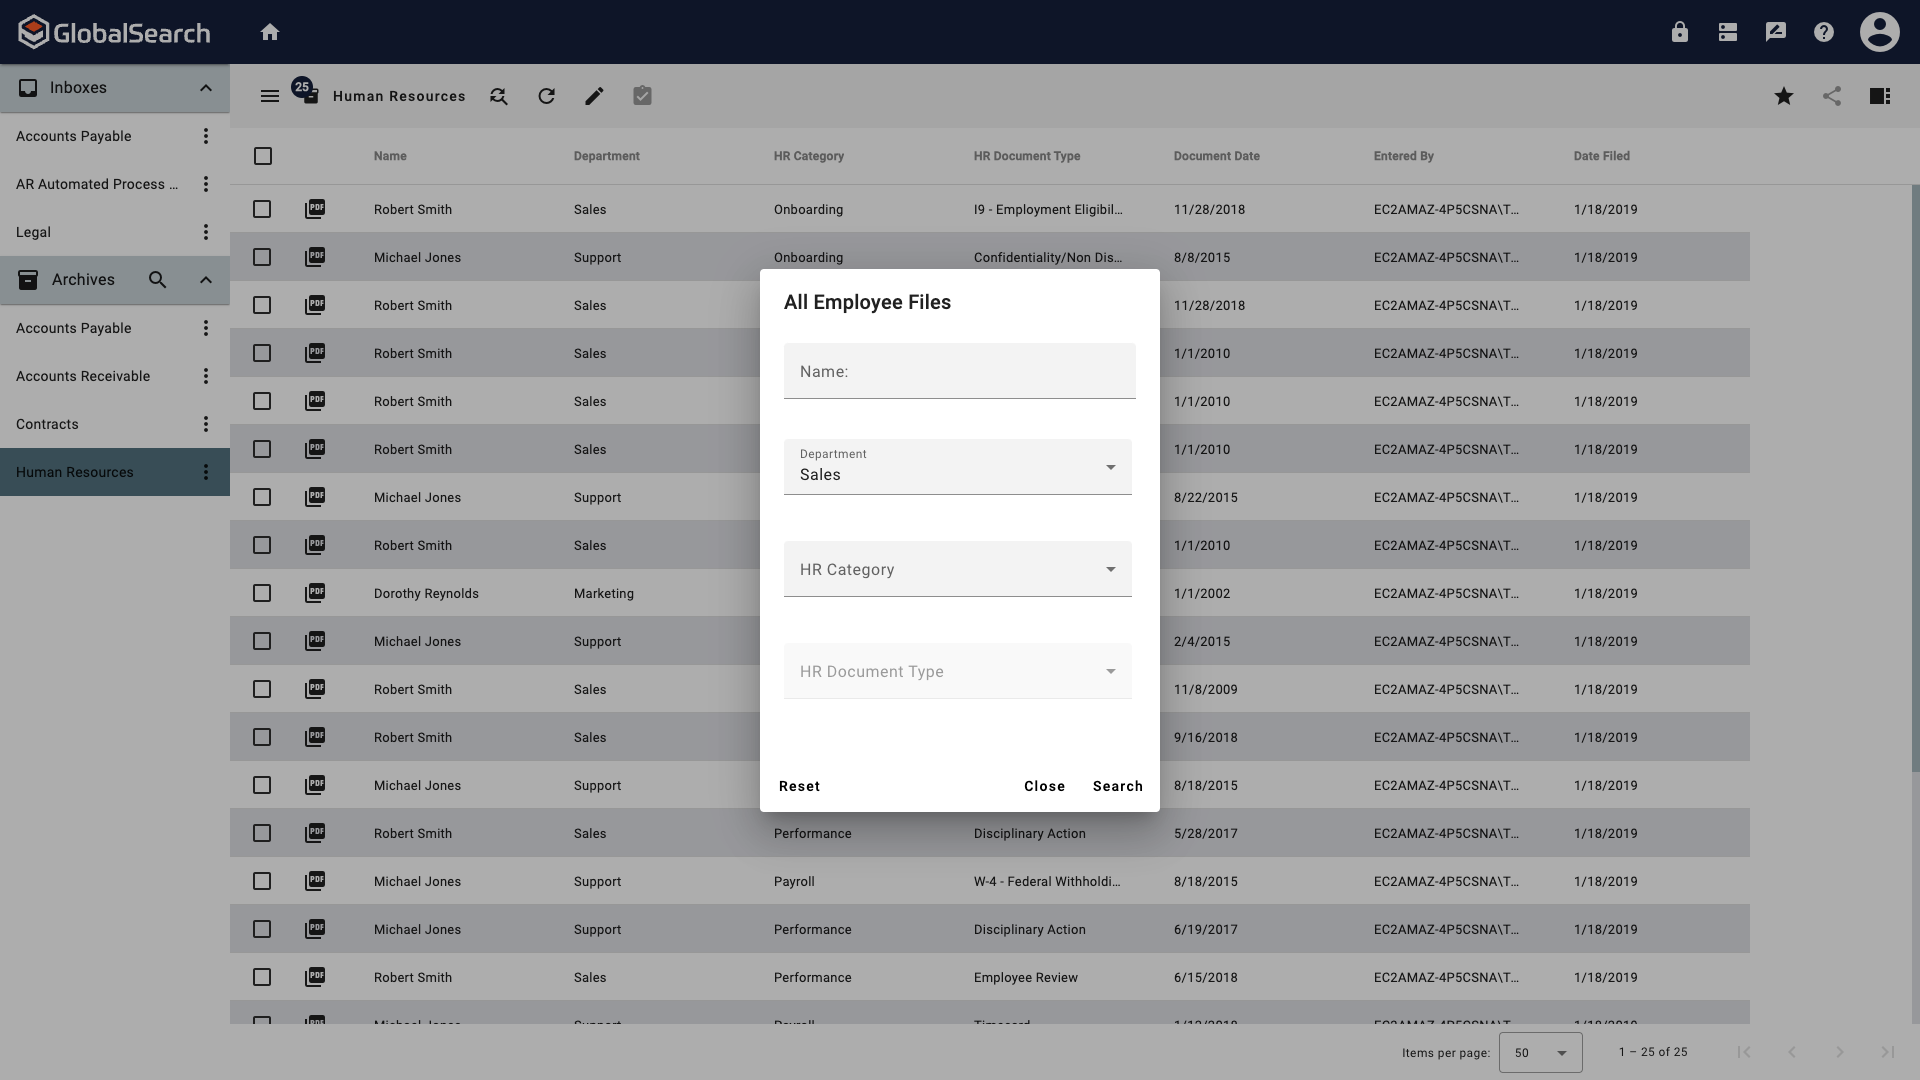Click the Reset button in dialog
The height and width of the screenshot is (1080, 1920).
click(x=799, y=786)
